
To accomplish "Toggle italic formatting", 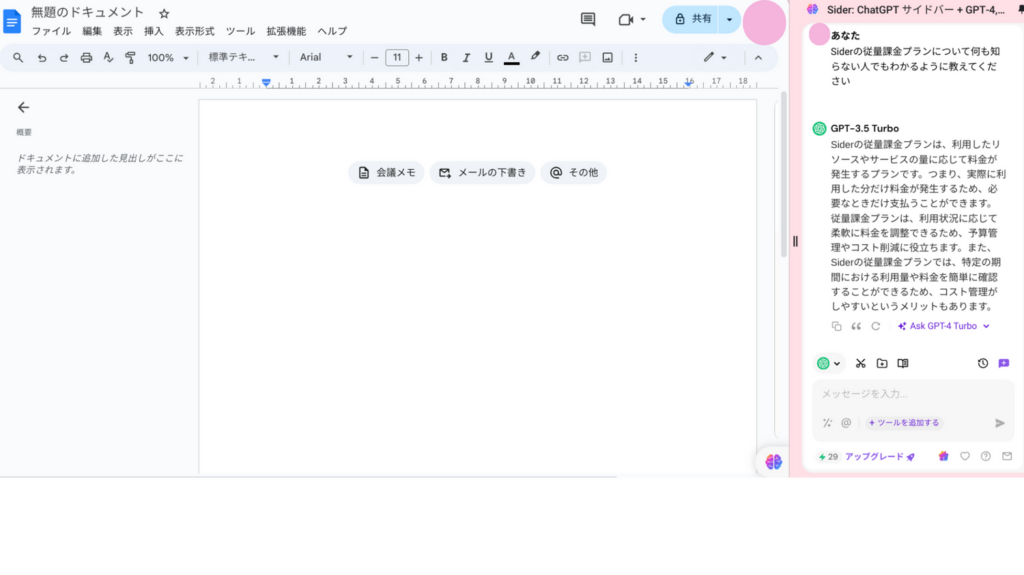I will pos(466,58).
